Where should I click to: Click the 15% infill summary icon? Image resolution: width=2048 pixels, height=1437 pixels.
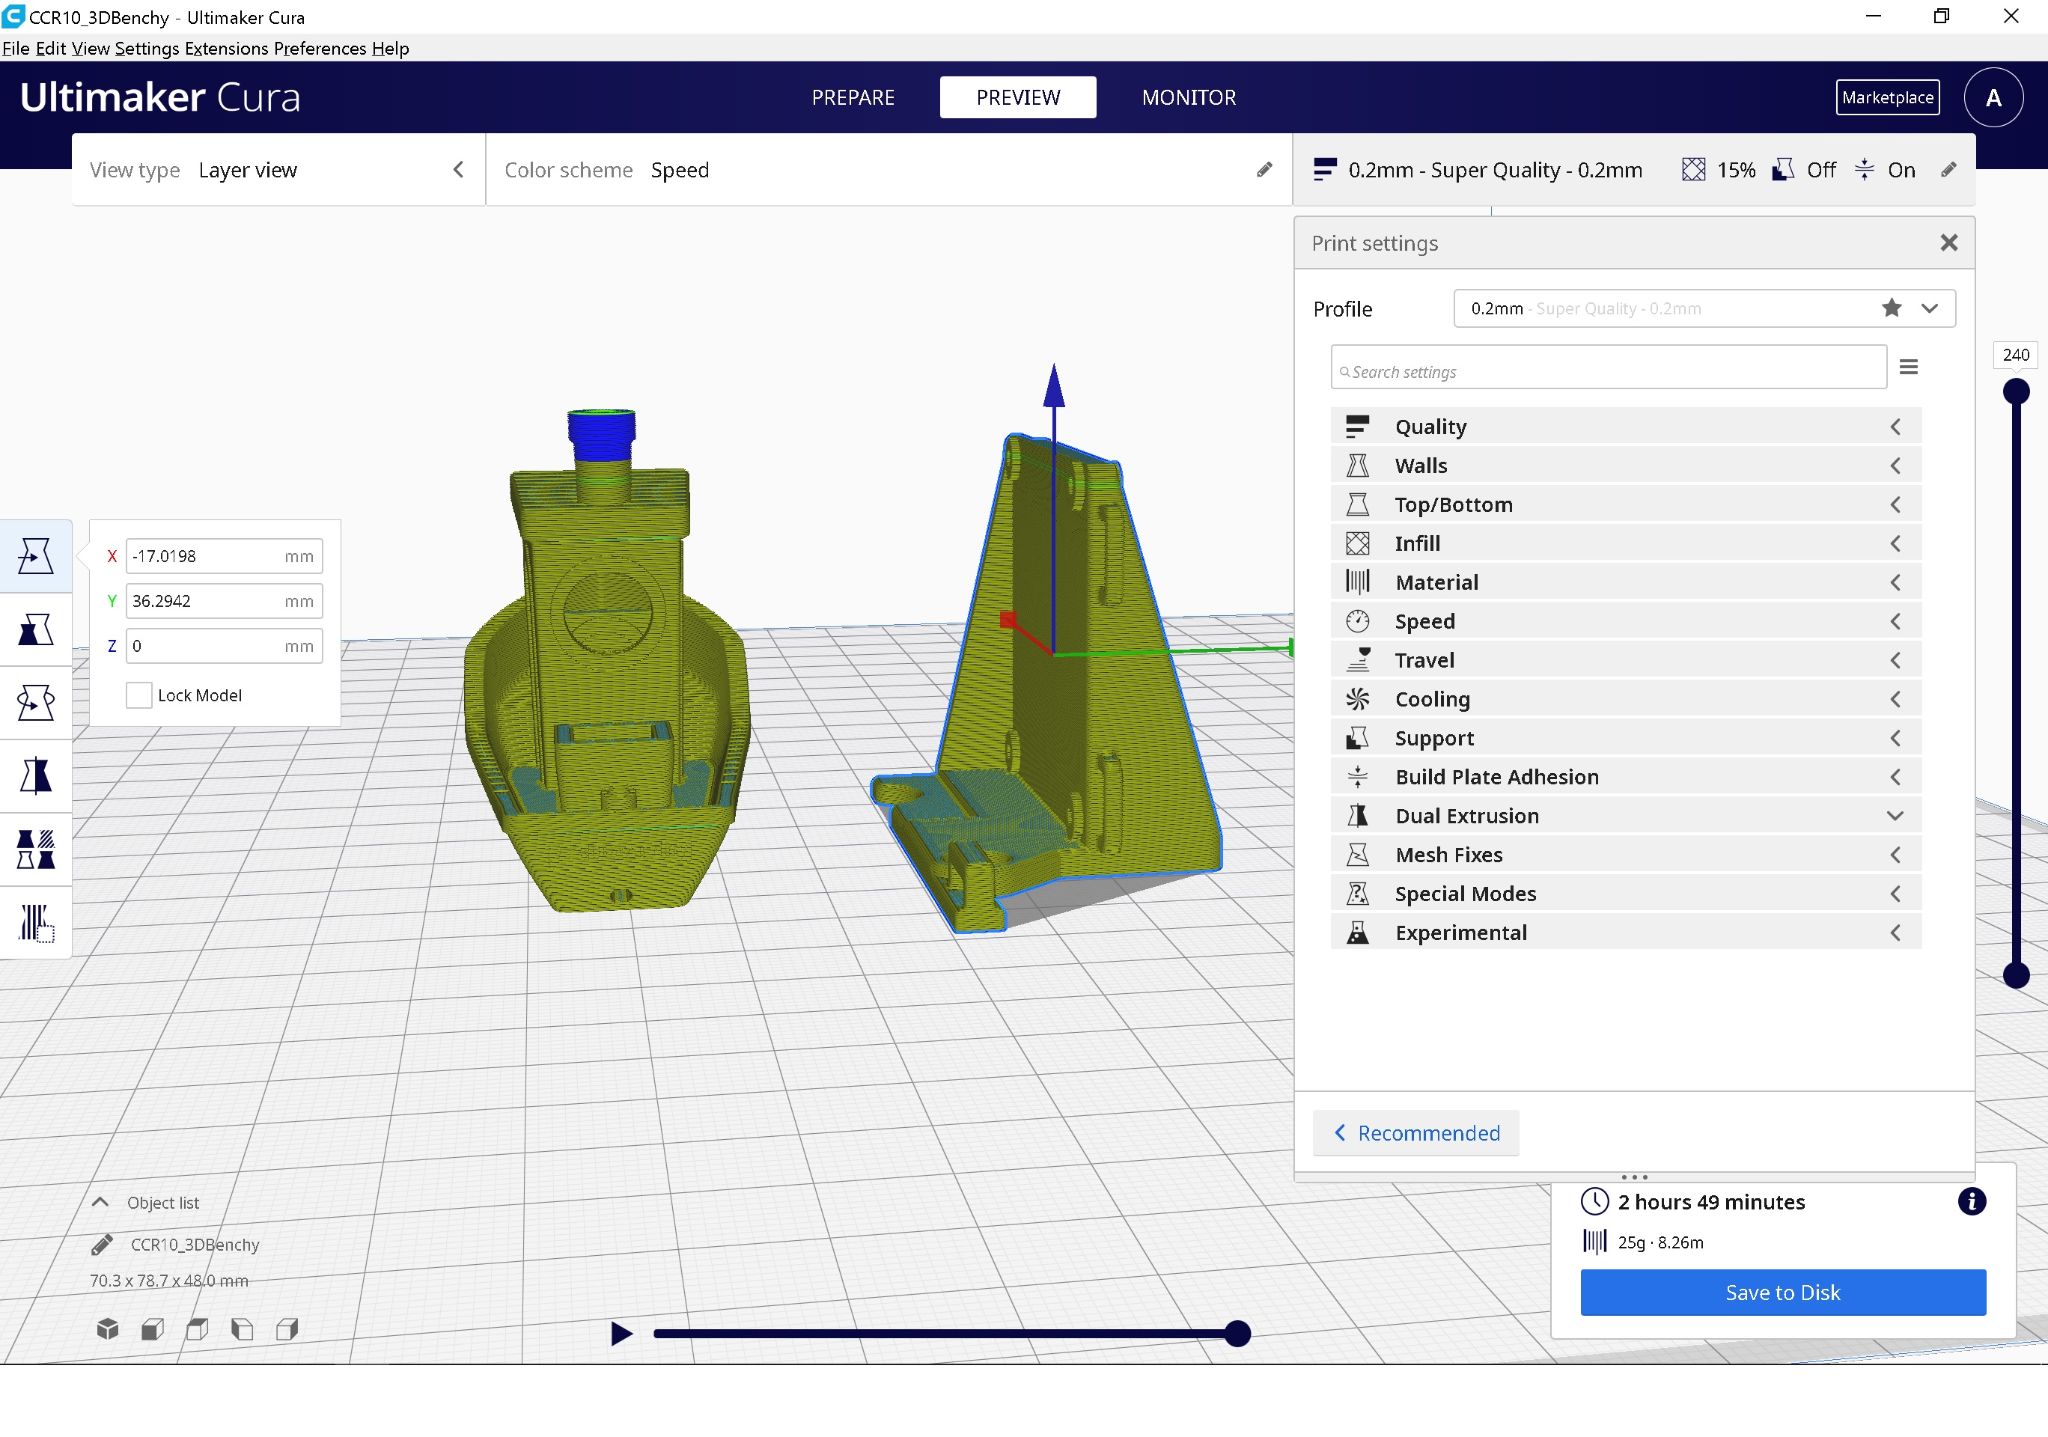(1693, 170)
